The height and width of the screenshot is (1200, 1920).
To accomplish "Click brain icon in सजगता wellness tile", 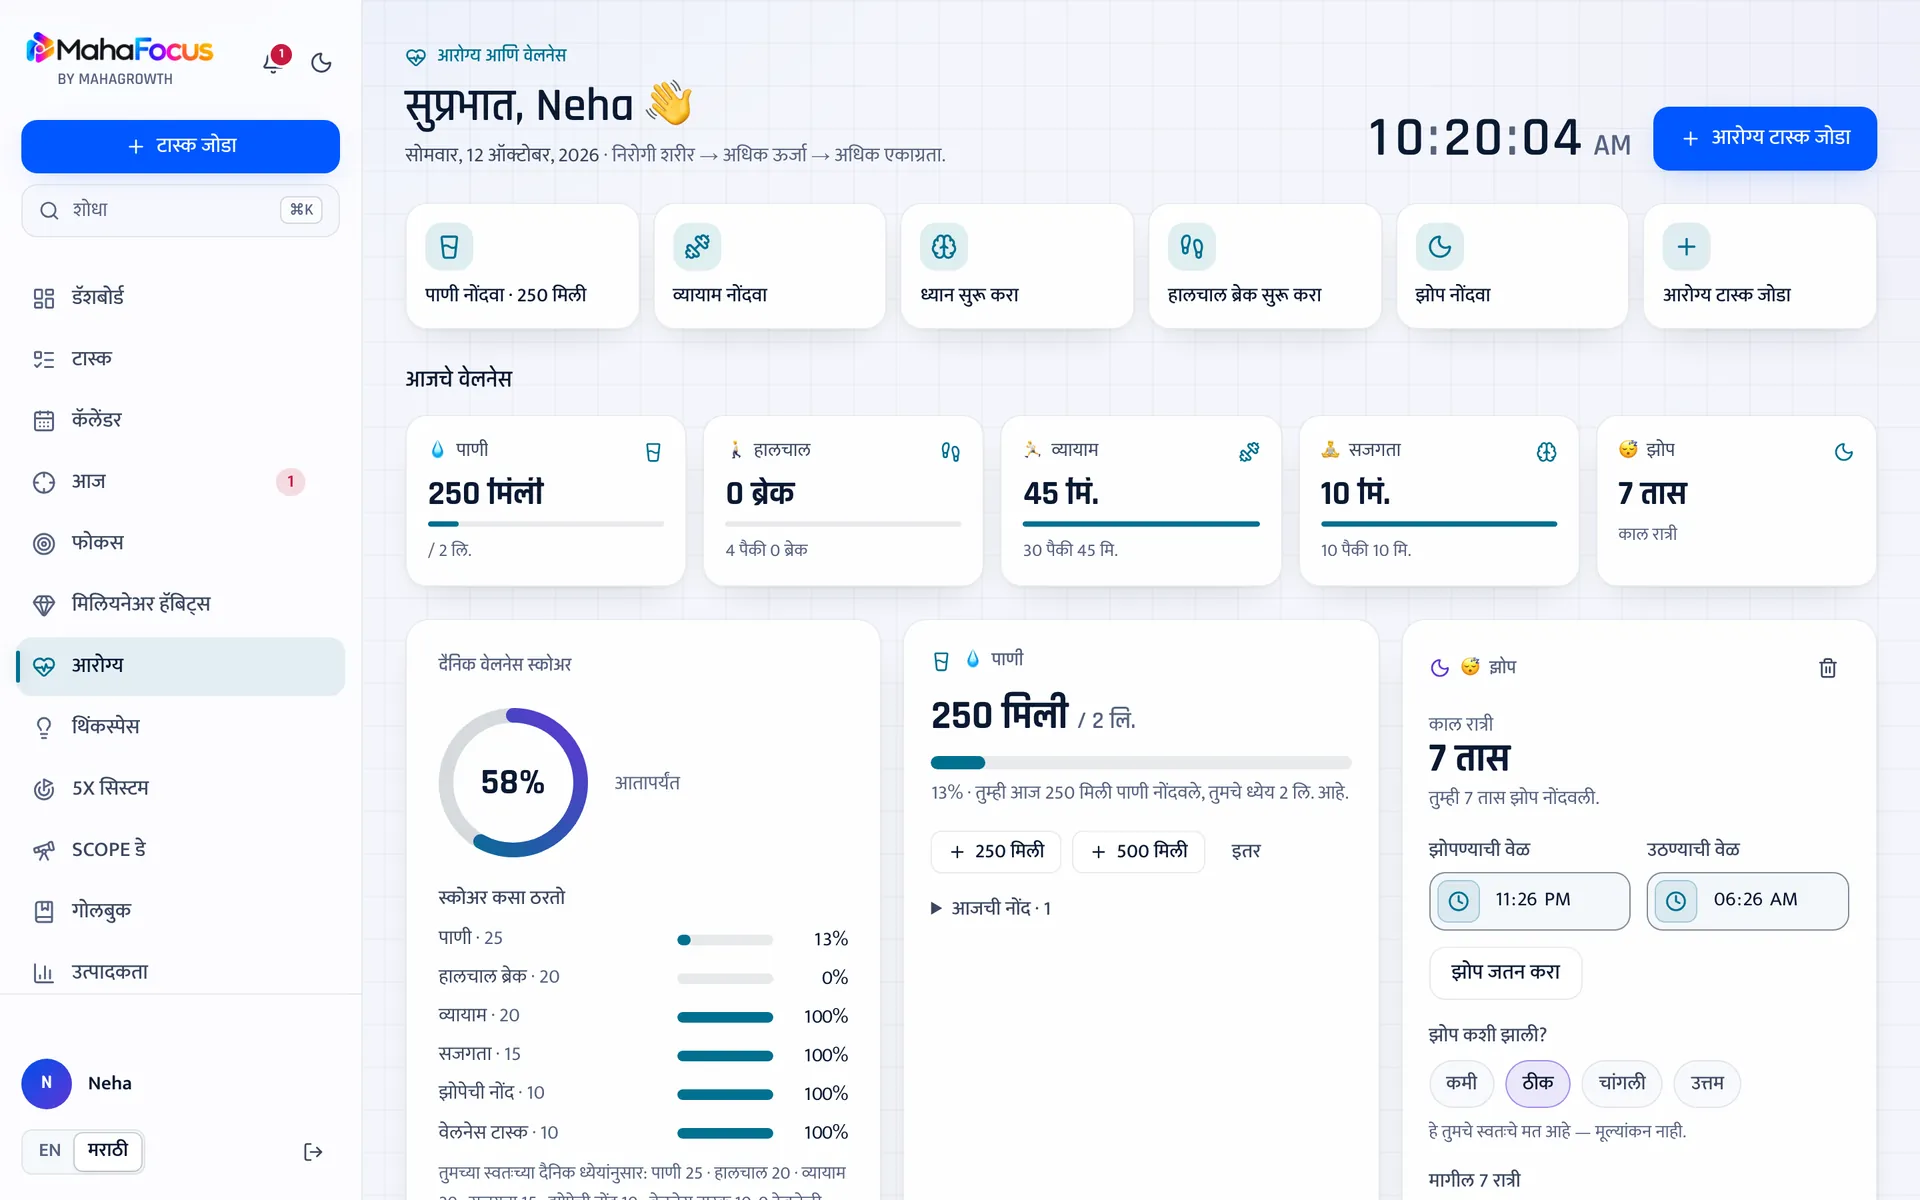I will tap(1546, 452).
